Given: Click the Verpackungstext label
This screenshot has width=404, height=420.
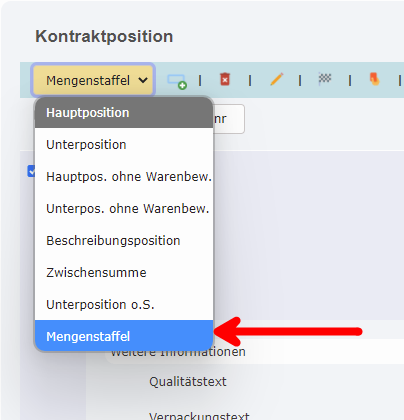Looking at the screenshot, I should (x=199, y=416).
